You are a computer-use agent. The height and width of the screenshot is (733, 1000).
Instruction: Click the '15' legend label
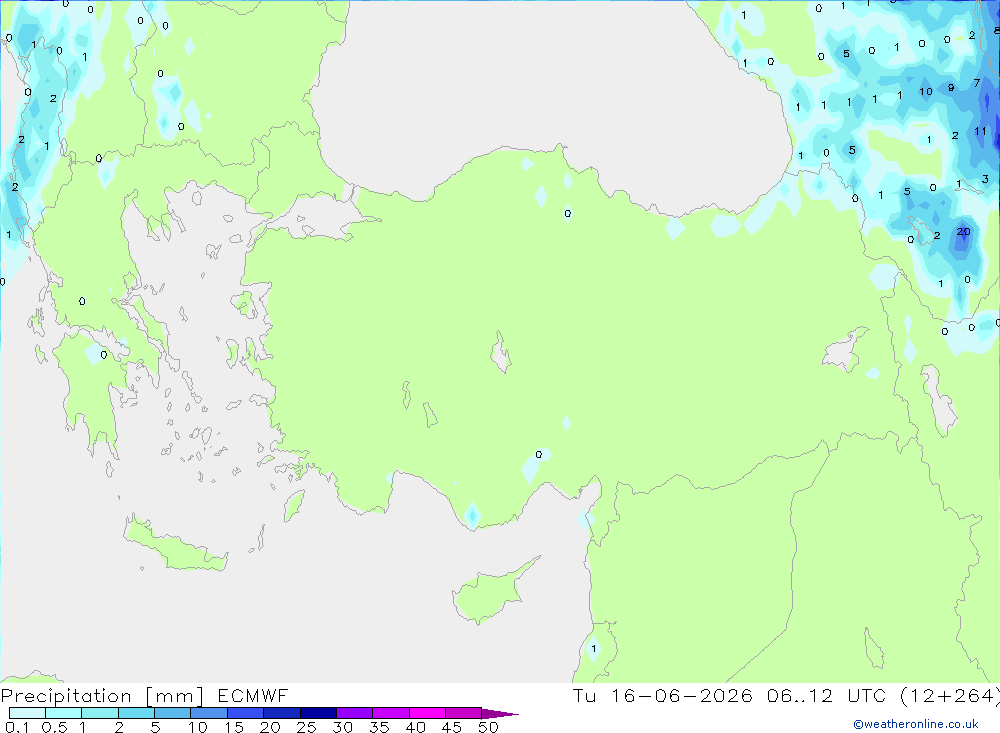[233, 727]
